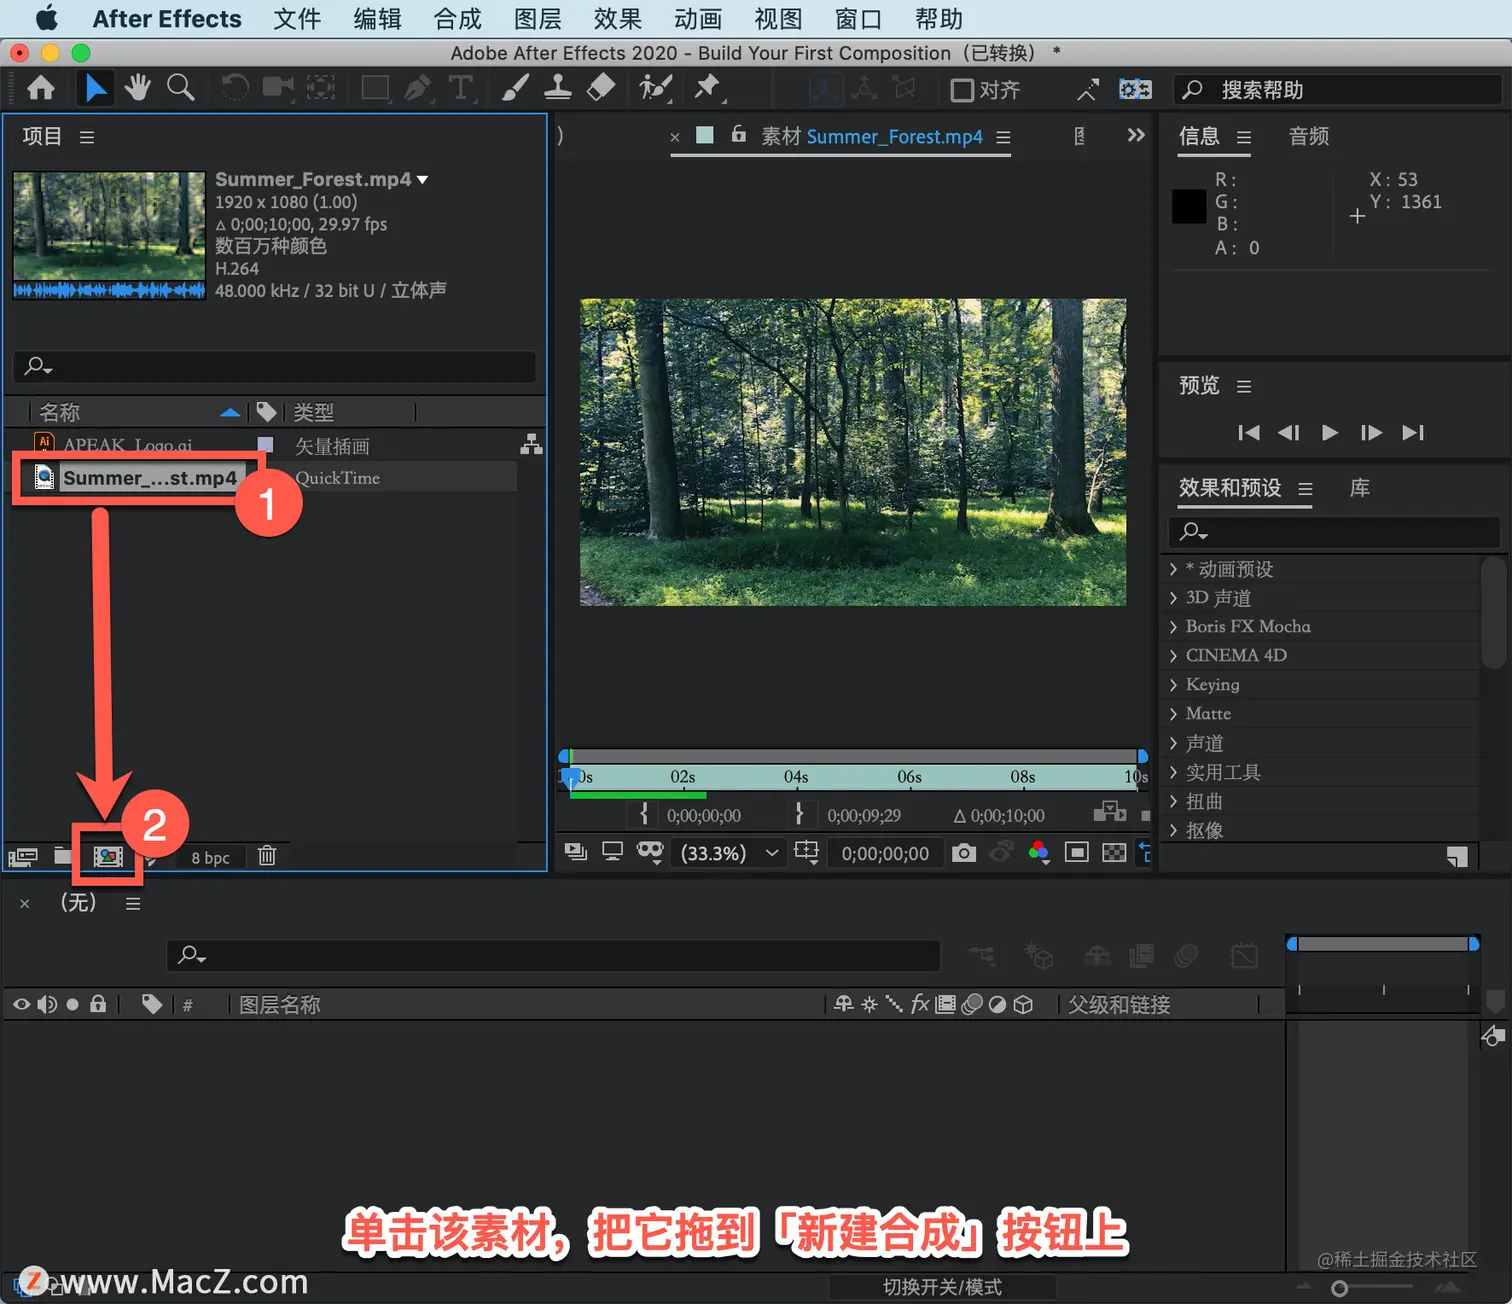Open the 33.3% magnification dropdown

[x=729, y=853]
